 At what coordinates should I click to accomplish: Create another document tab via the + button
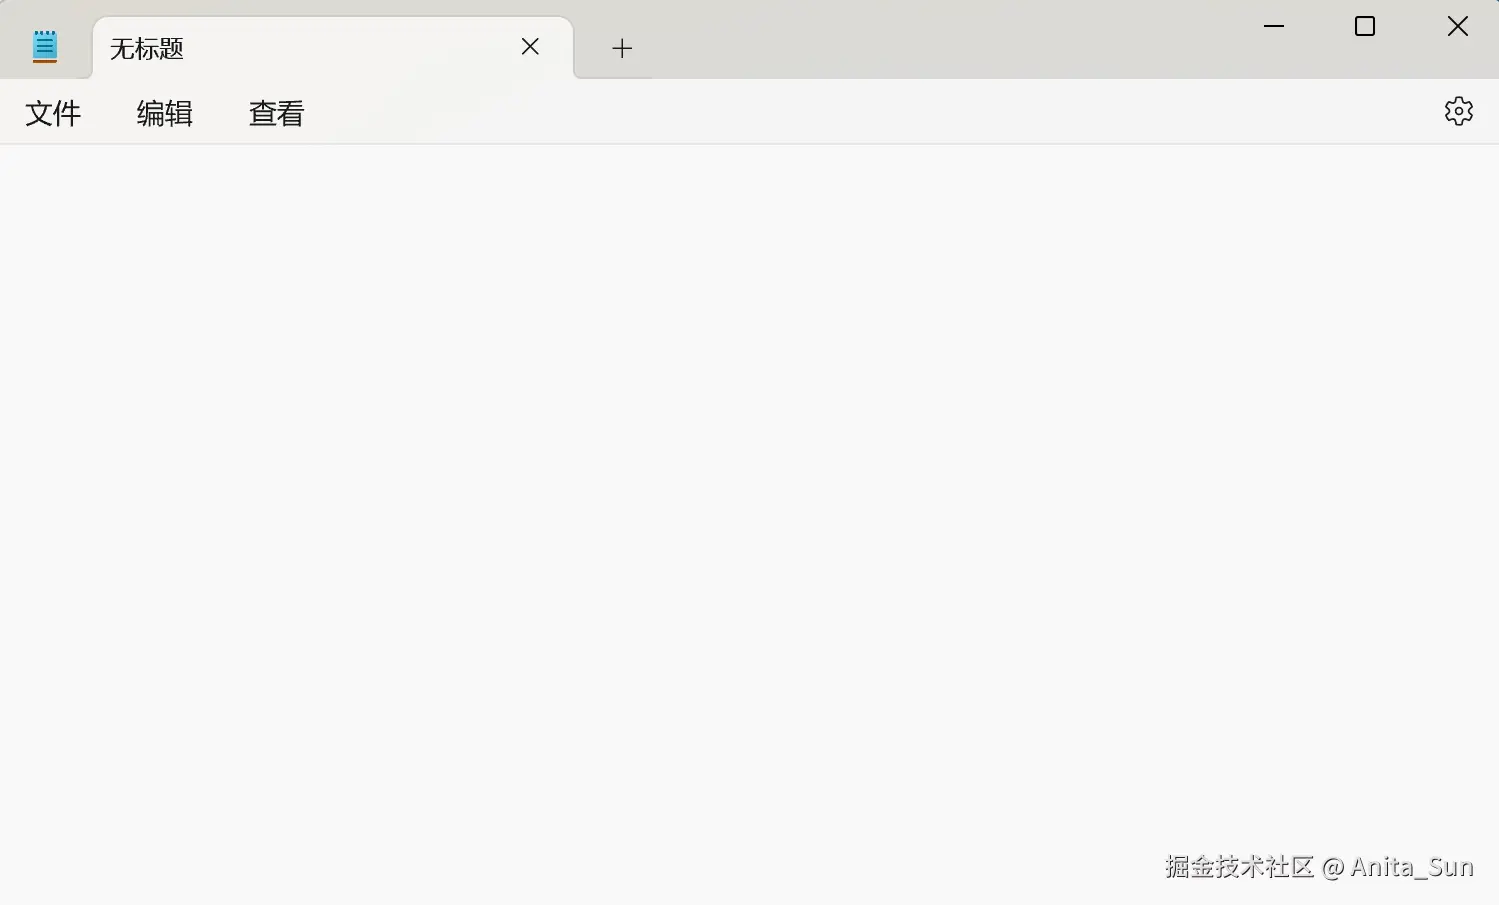click(622, 48)
